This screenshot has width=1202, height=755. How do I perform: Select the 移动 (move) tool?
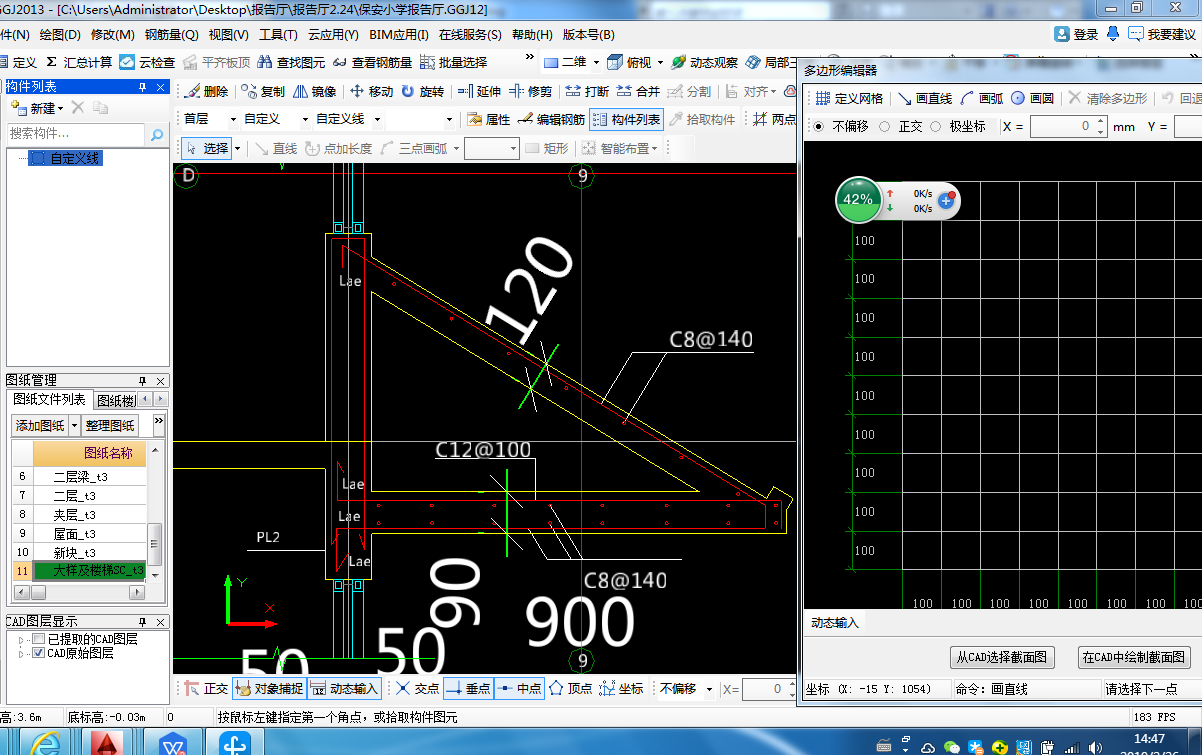(372, 91)
